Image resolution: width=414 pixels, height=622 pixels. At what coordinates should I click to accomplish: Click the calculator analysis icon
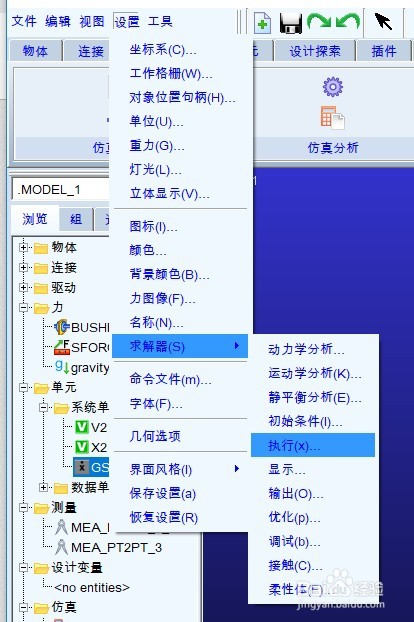pos(332,117)
